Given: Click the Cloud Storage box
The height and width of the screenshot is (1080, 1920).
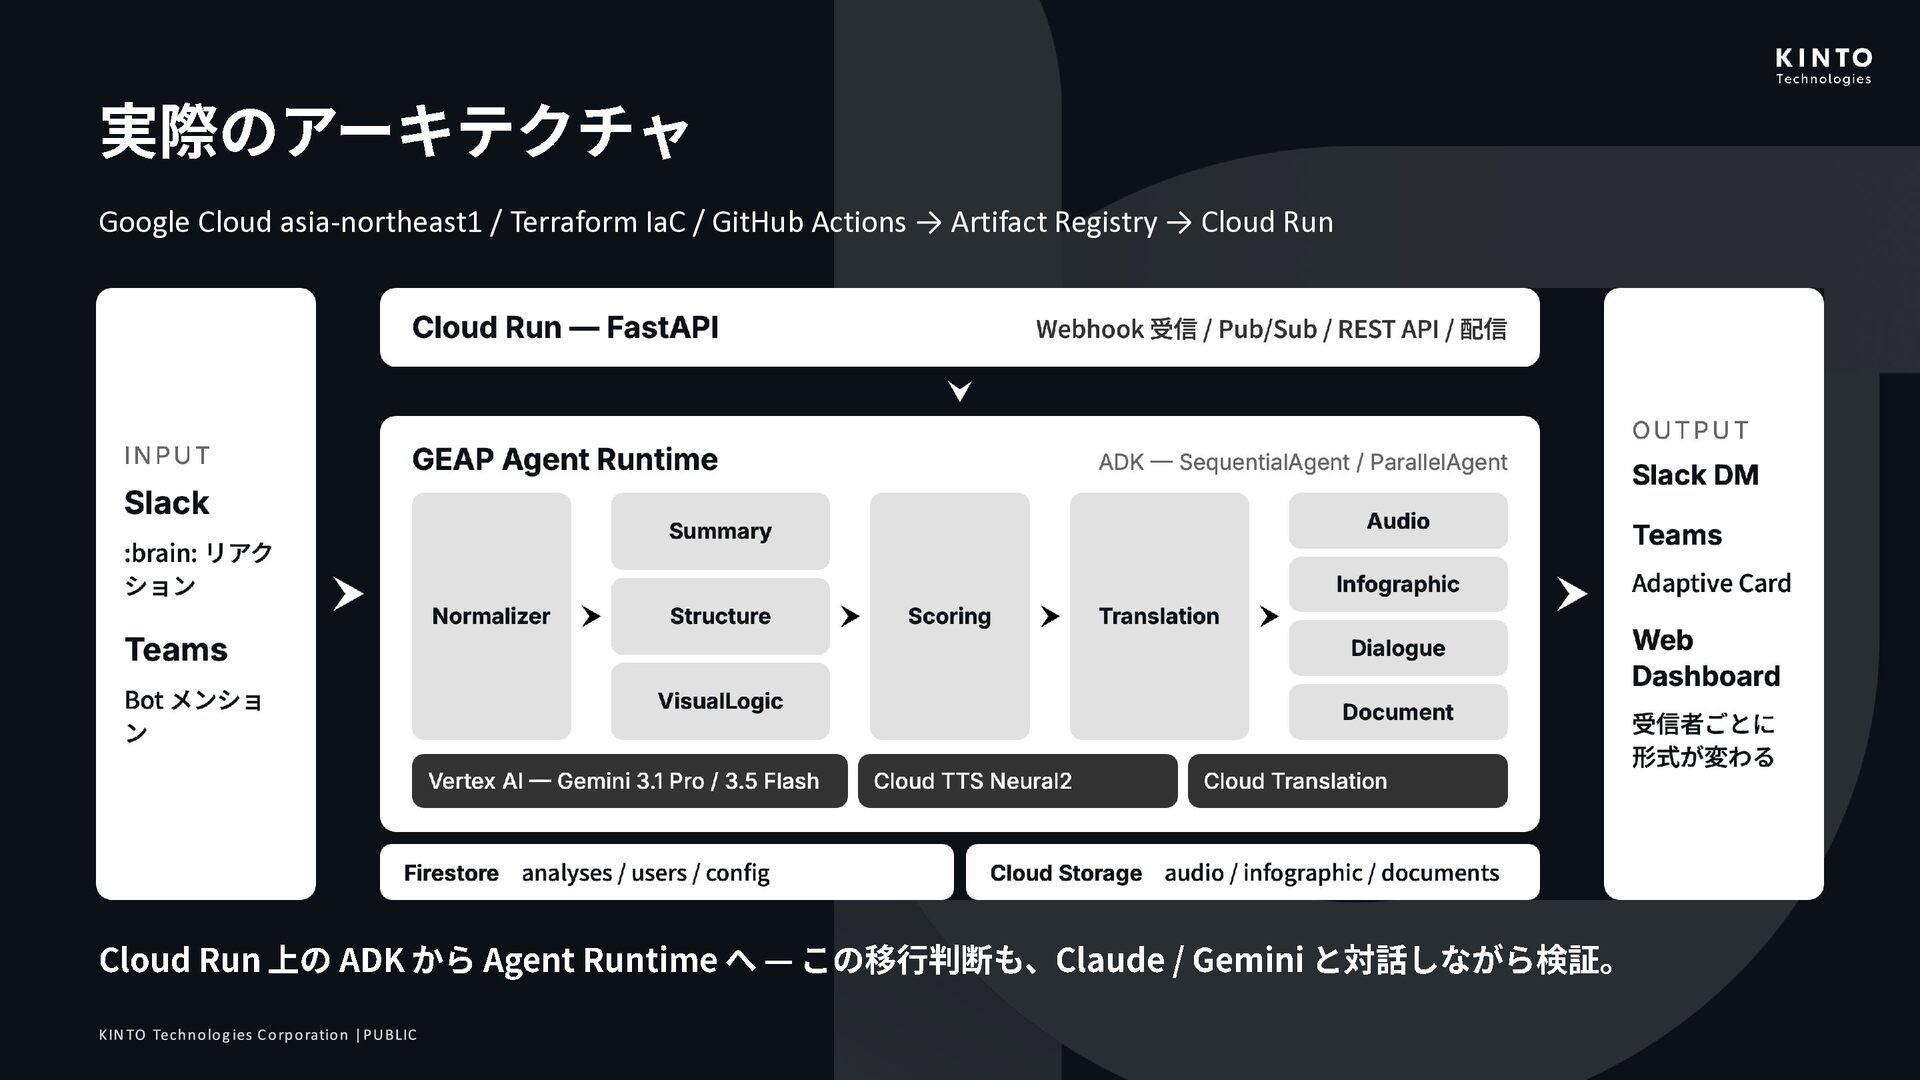Looking at the screenshot, I should (x=1252, y=872).
